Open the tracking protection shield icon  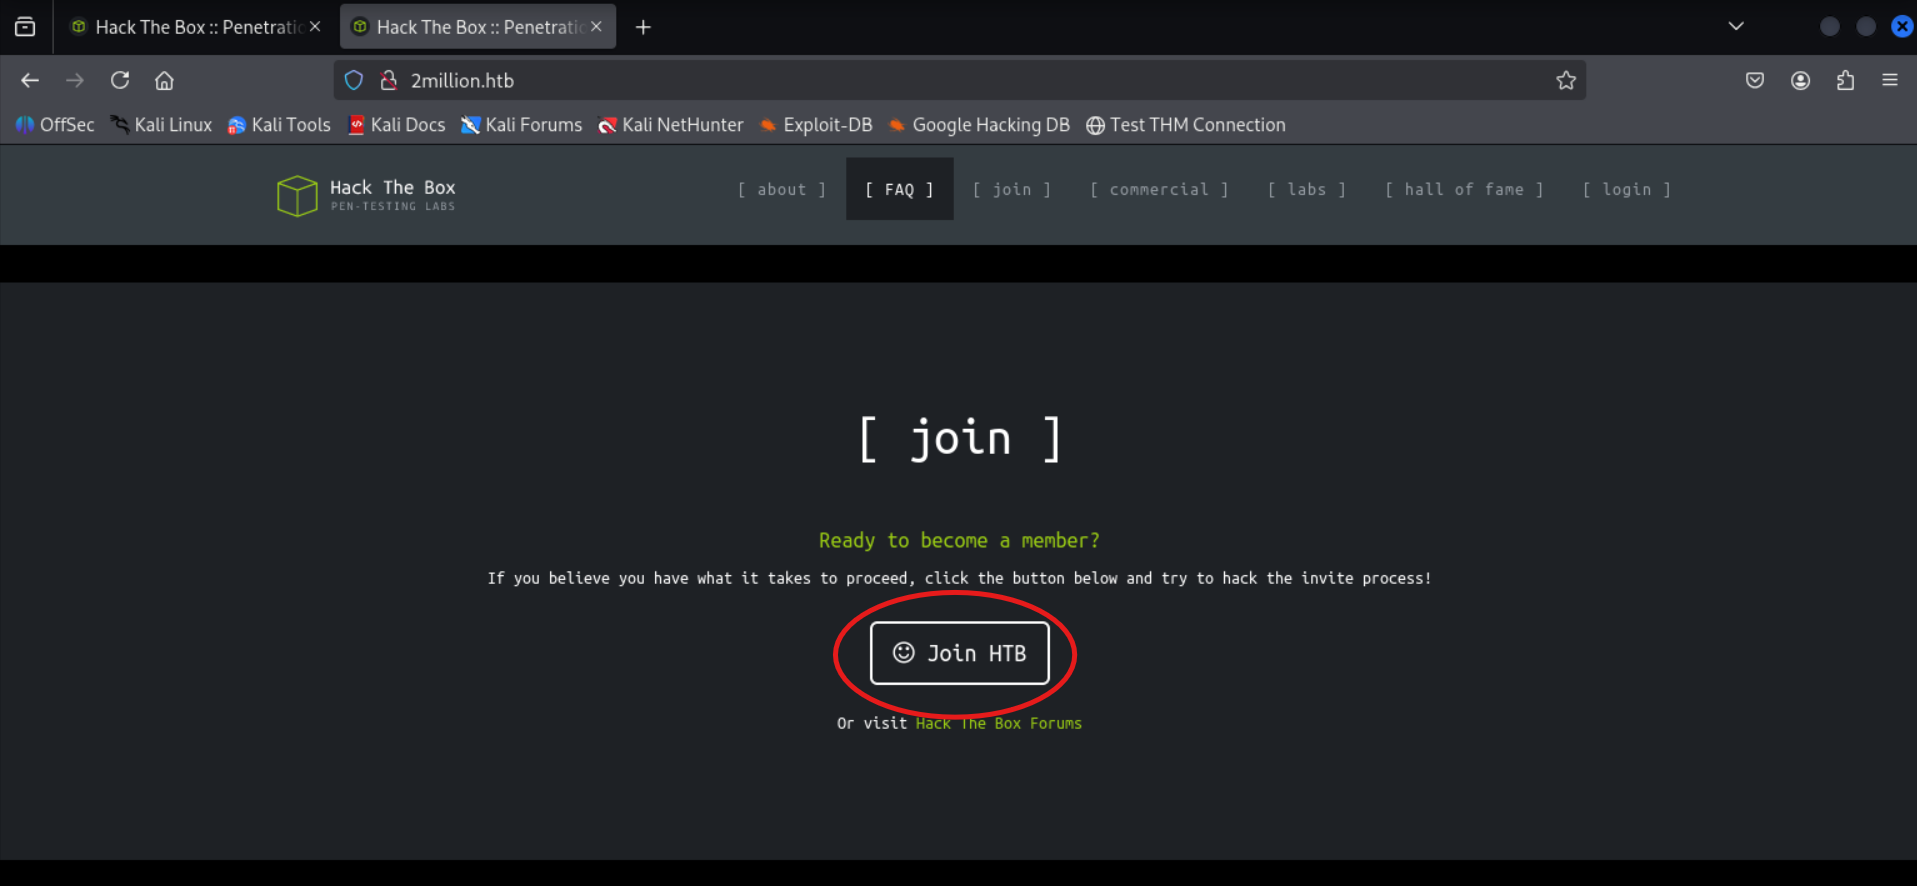[354, 80]
